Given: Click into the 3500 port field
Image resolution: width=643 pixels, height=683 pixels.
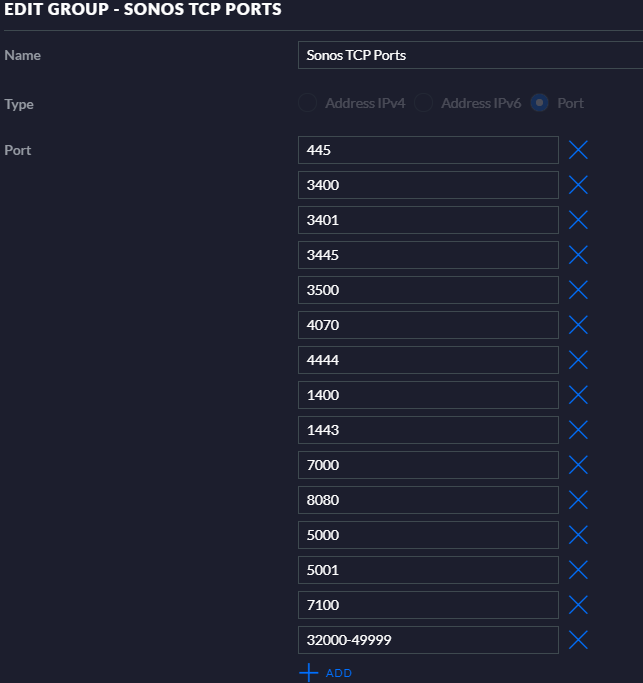Looking at the screenshot, I should (428, 290).
